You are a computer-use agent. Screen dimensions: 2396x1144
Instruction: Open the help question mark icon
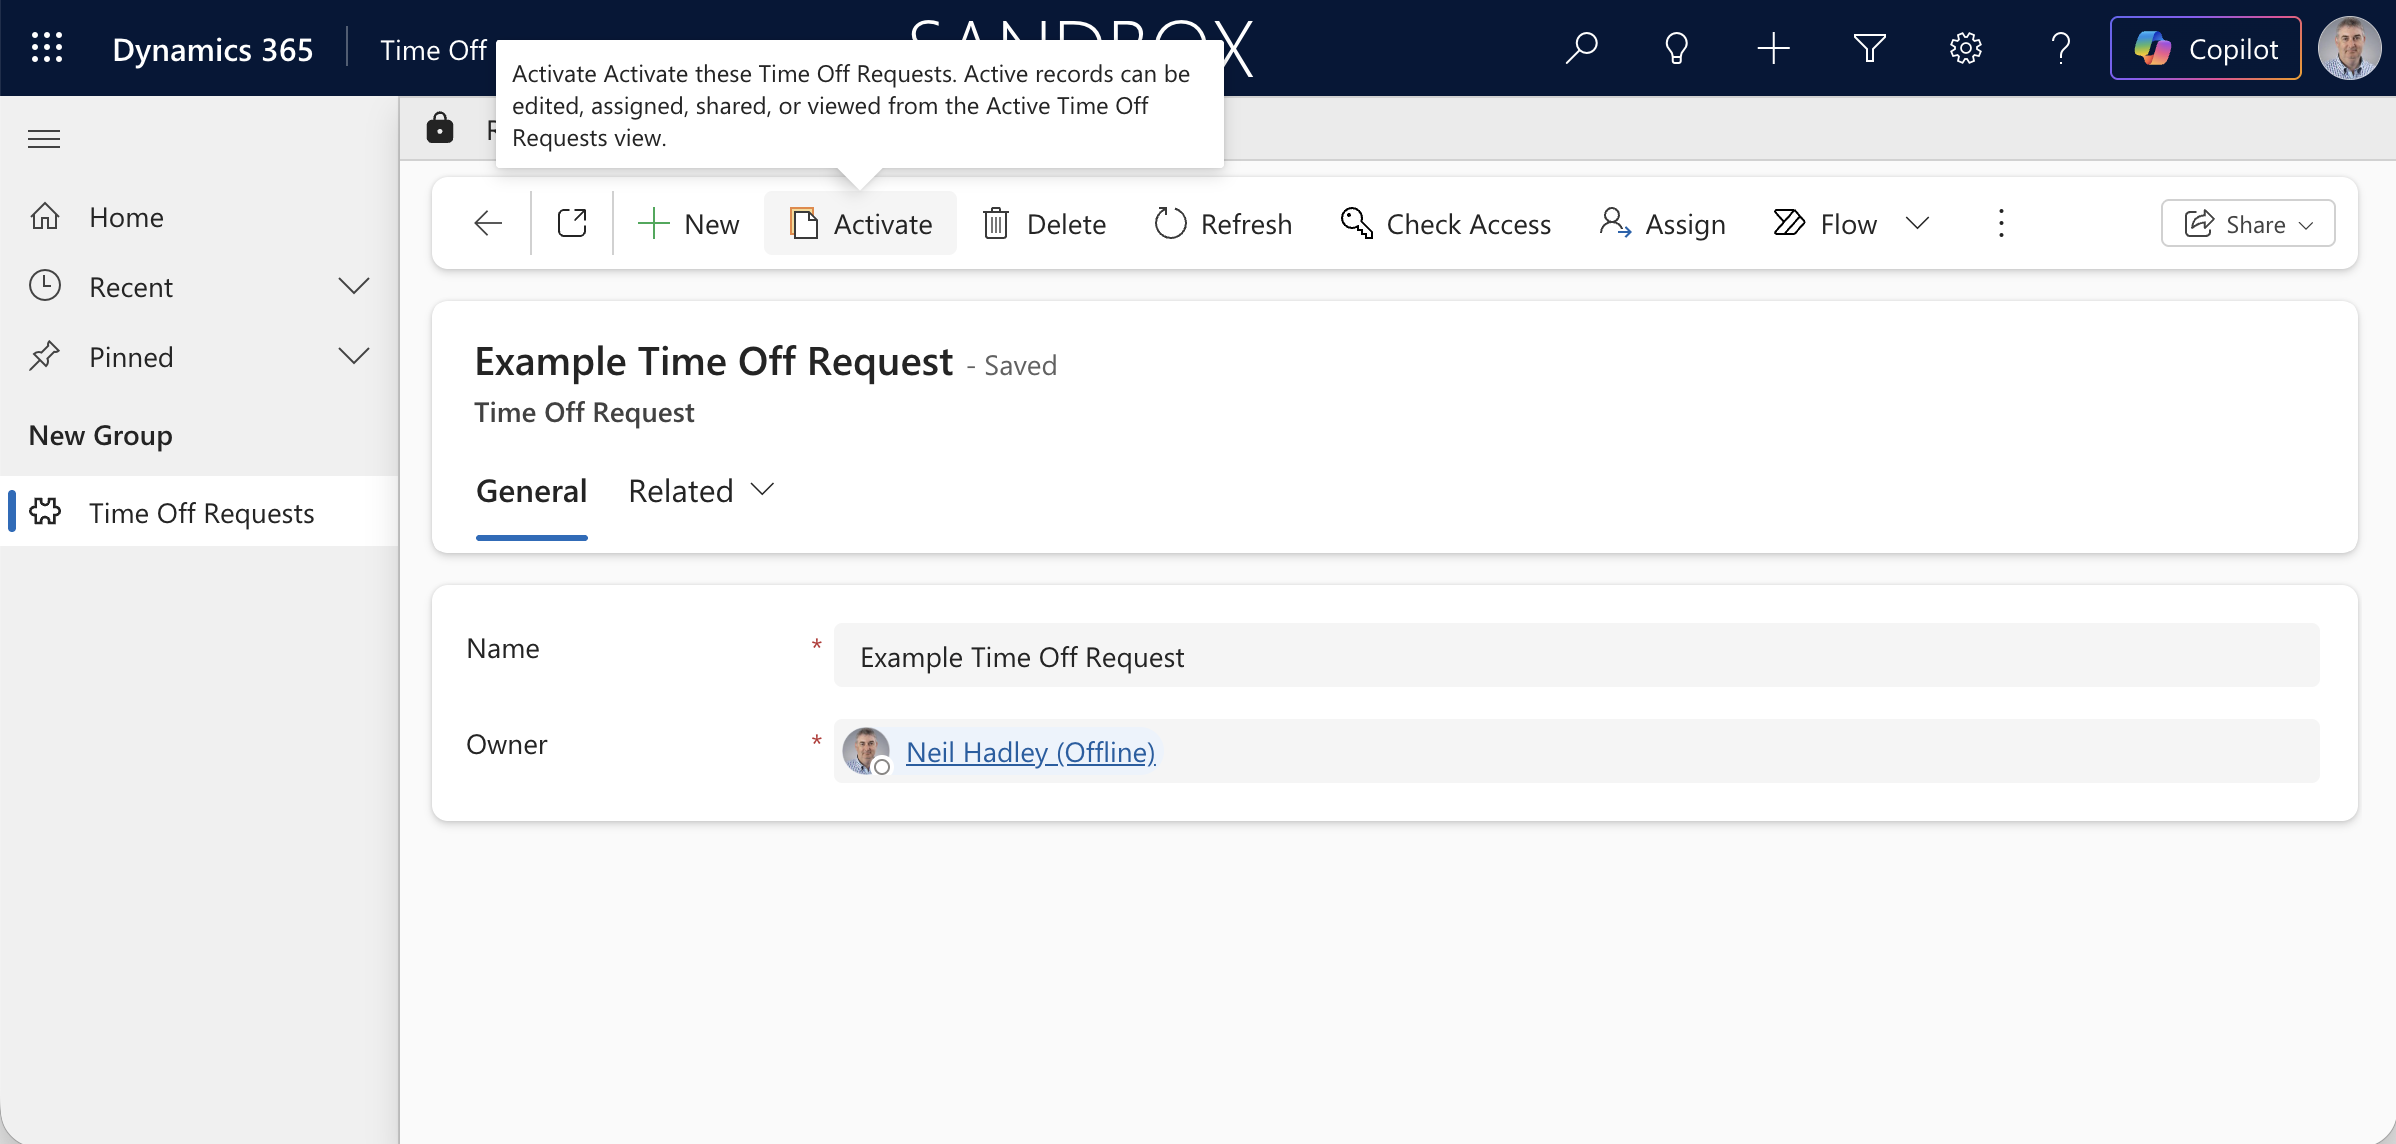coord(2061,48)
